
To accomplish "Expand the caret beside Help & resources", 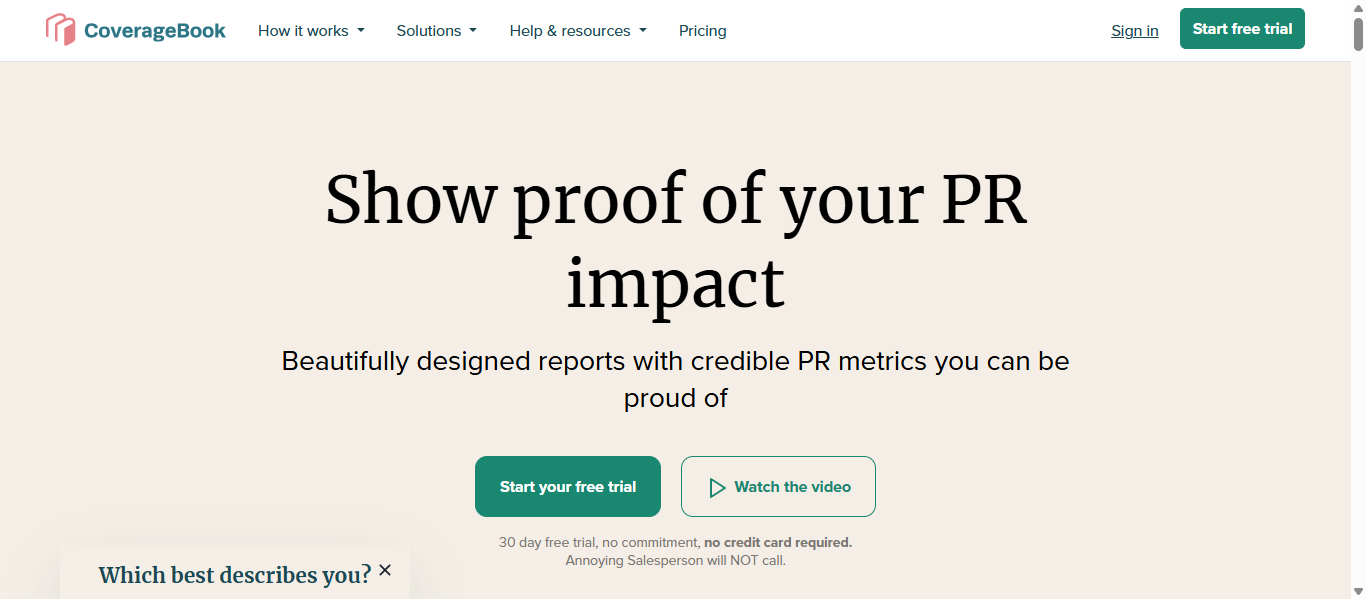I will 643,31.
